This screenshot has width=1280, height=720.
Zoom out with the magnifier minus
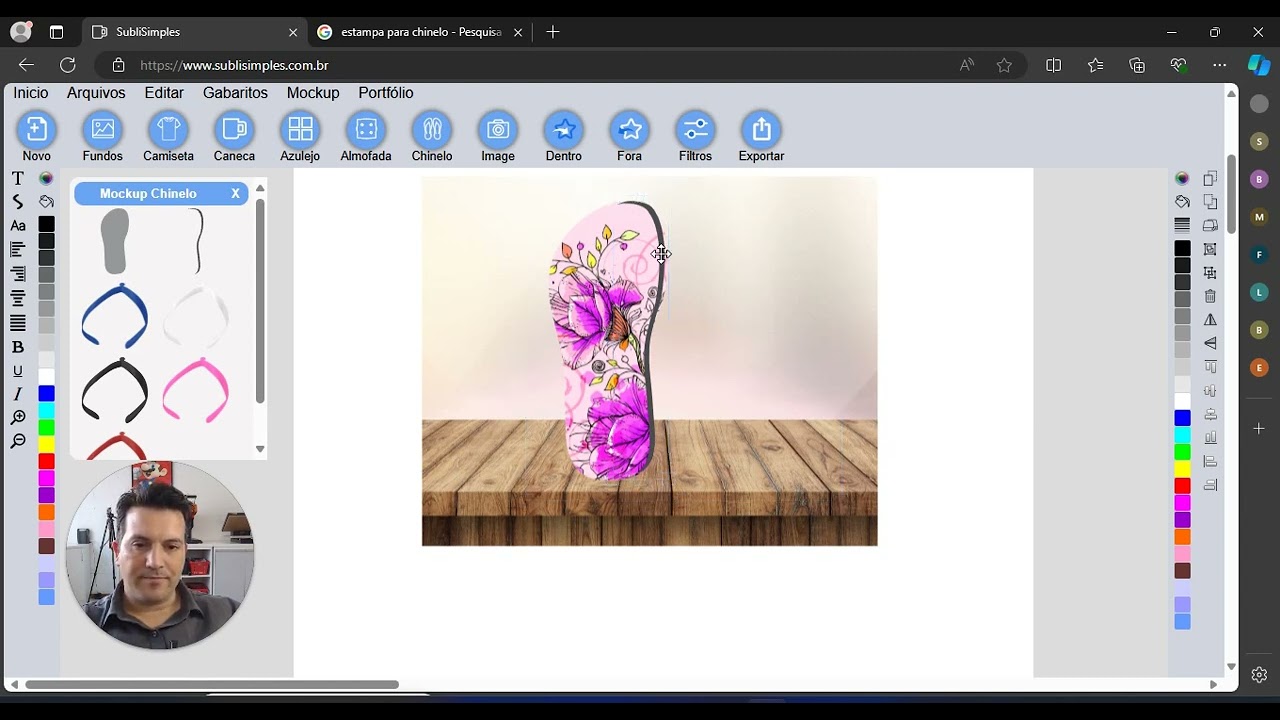coord(18,442)
